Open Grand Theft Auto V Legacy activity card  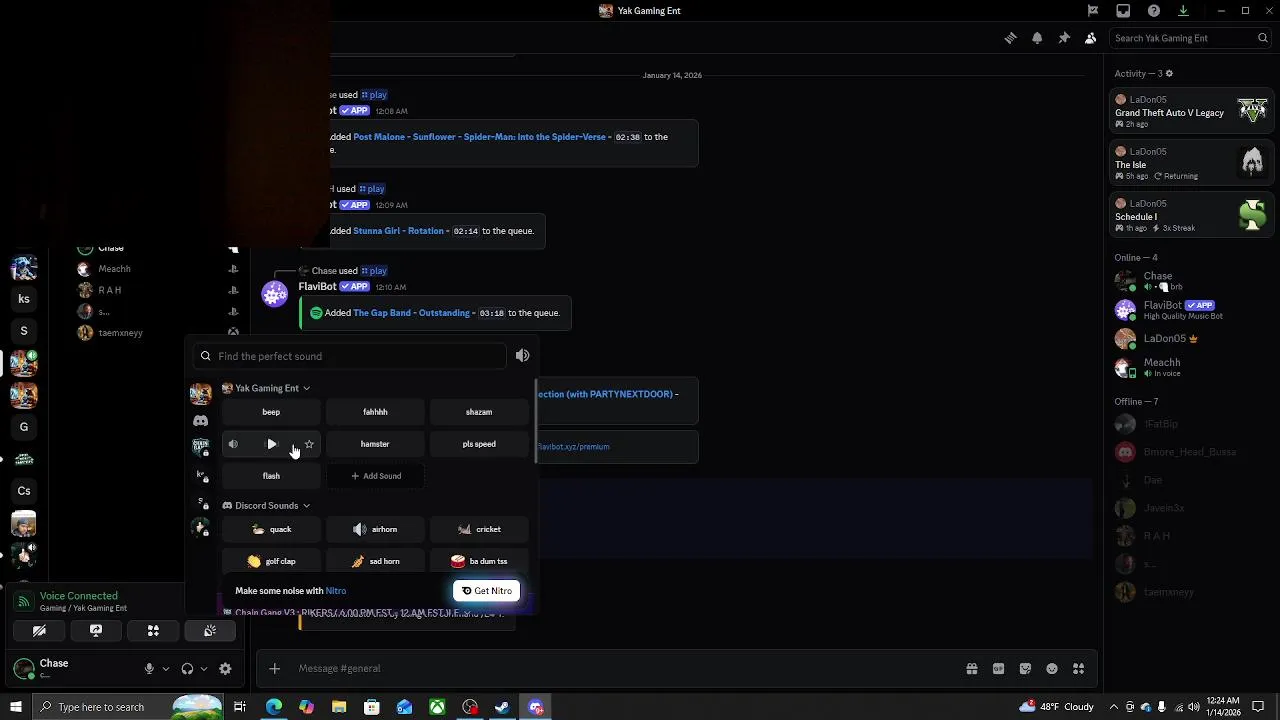pos(1192,111)
